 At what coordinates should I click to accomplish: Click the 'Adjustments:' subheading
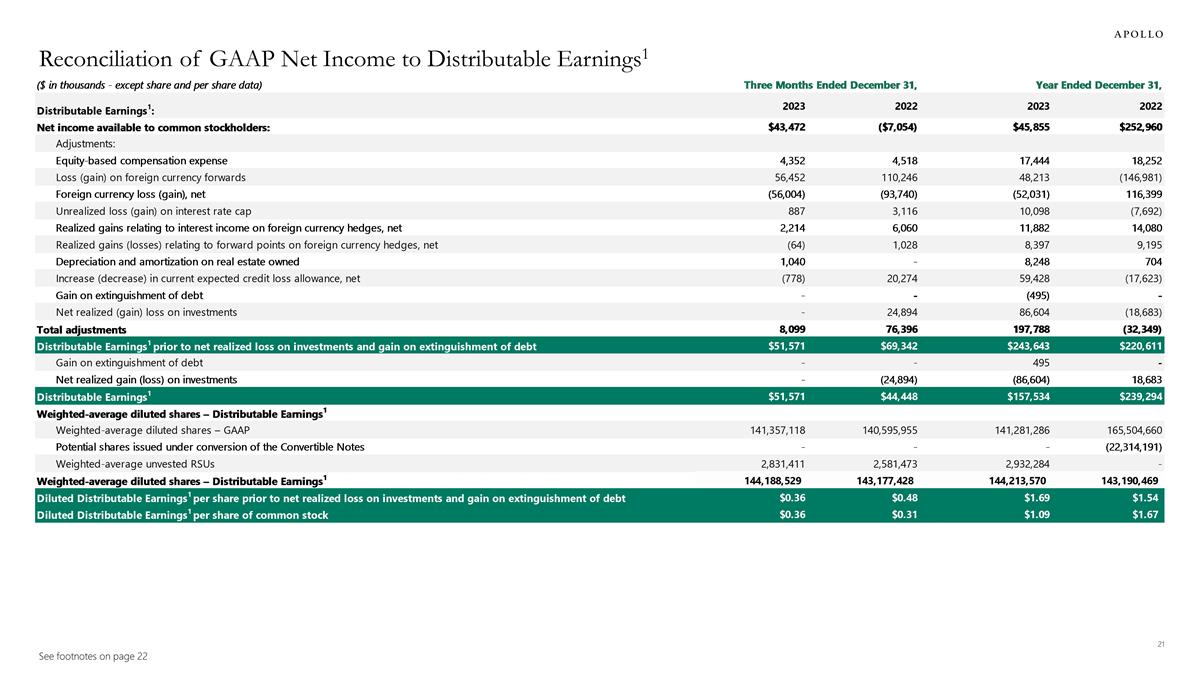pyautogui.click(x=86, y=144)
